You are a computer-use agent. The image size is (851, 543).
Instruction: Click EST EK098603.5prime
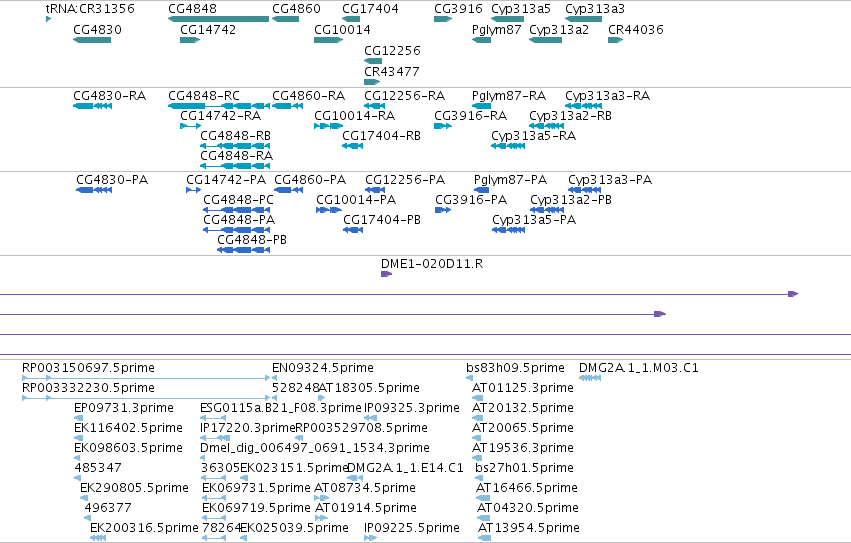(128, 449)
